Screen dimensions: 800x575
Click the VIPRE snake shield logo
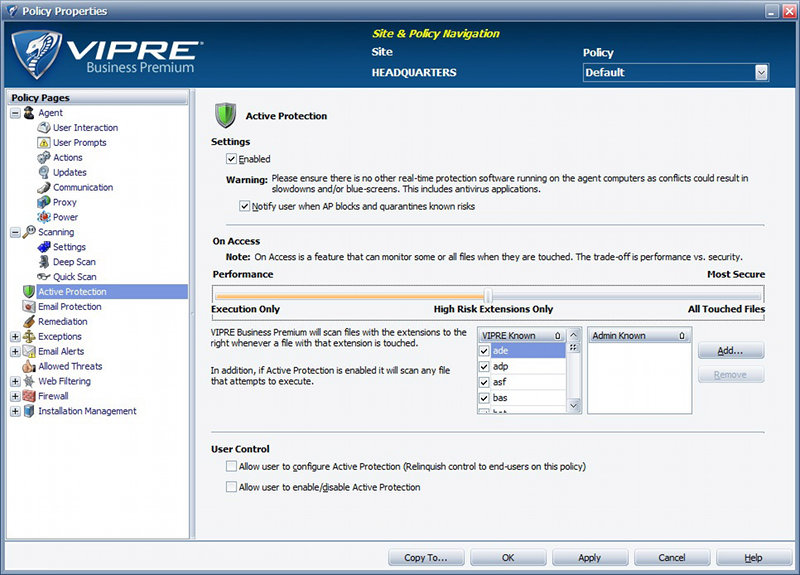37,54
